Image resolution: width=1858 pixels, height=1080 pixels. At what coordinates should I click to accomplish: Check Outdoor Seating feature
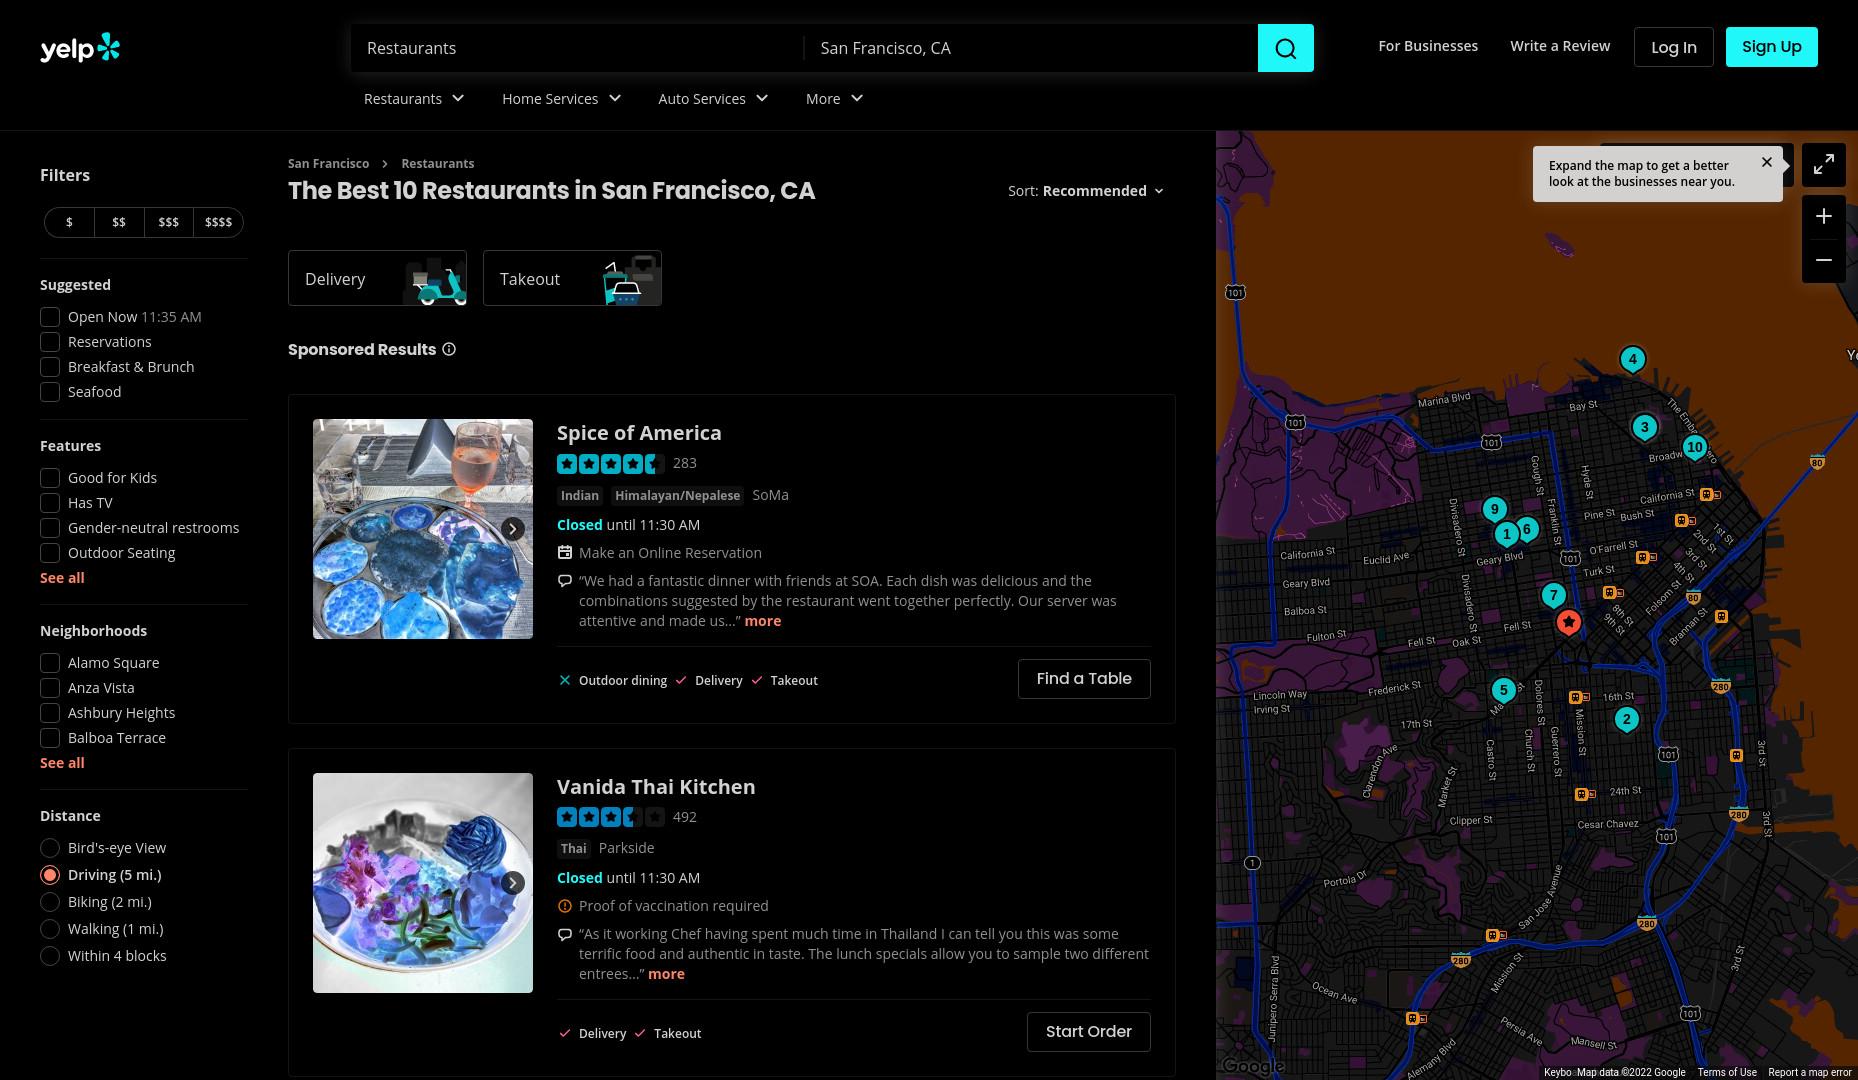pyautogui.click(x=50, y=553)
